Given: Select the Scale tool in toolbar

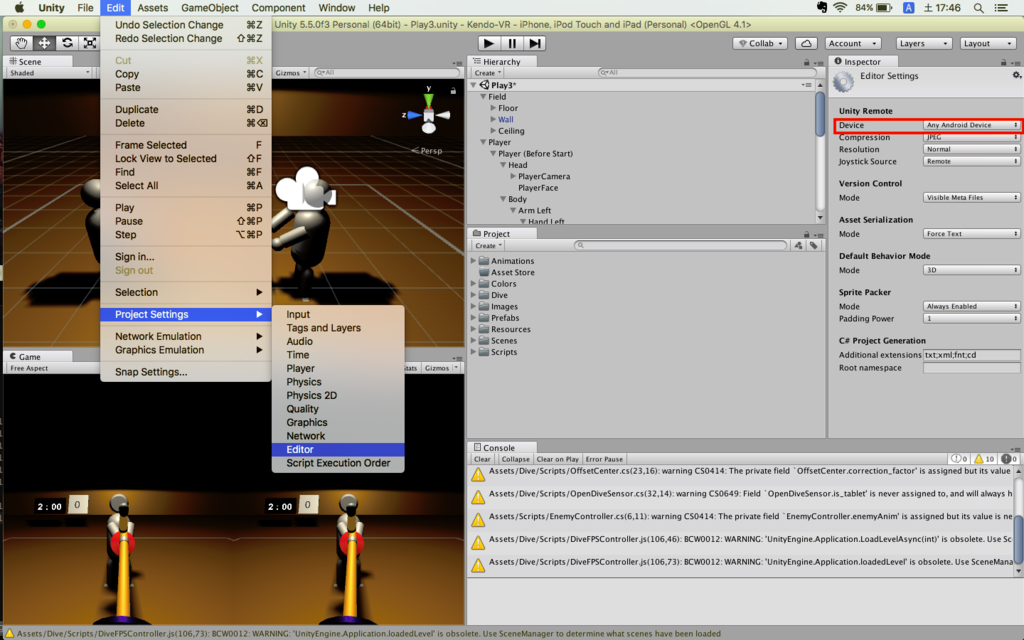Looking at the screenshot, I should [89, 43].
